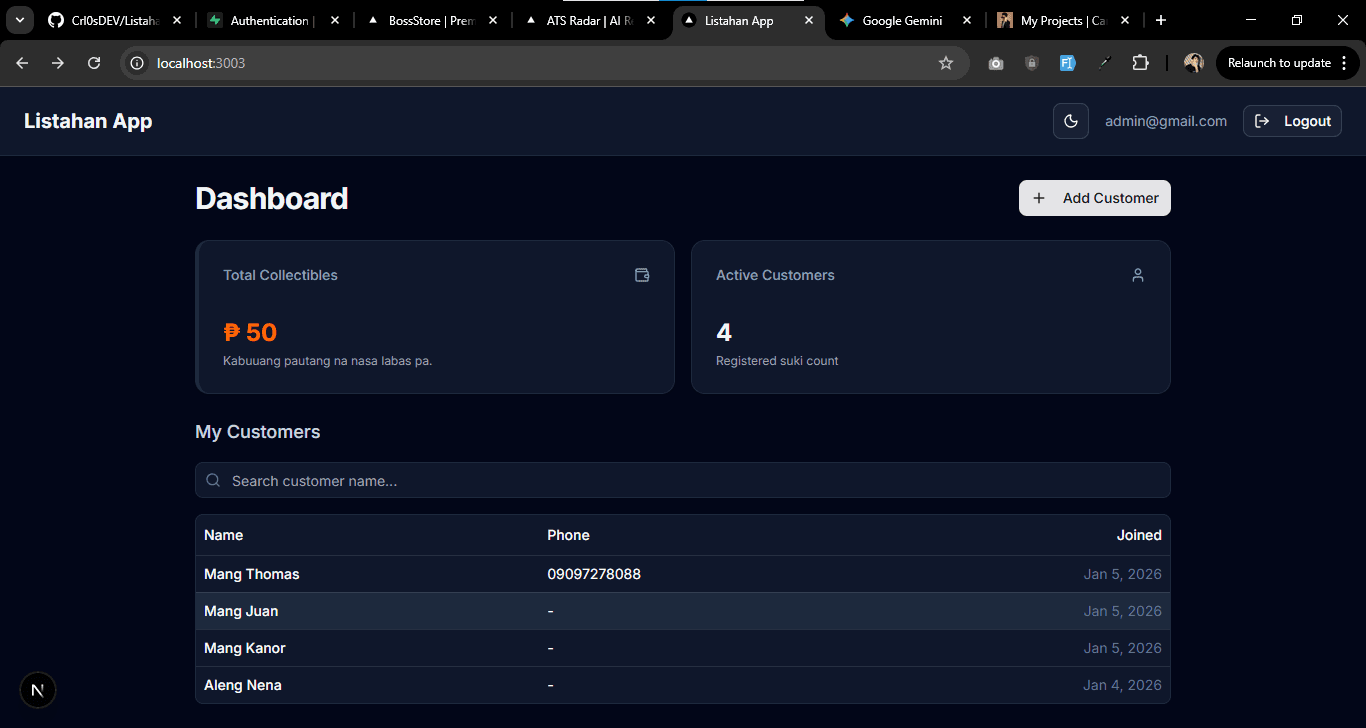The image size is (1366, 728).
Task: Bookmark the page using the star icon
Action: click(x=945, y=62)
